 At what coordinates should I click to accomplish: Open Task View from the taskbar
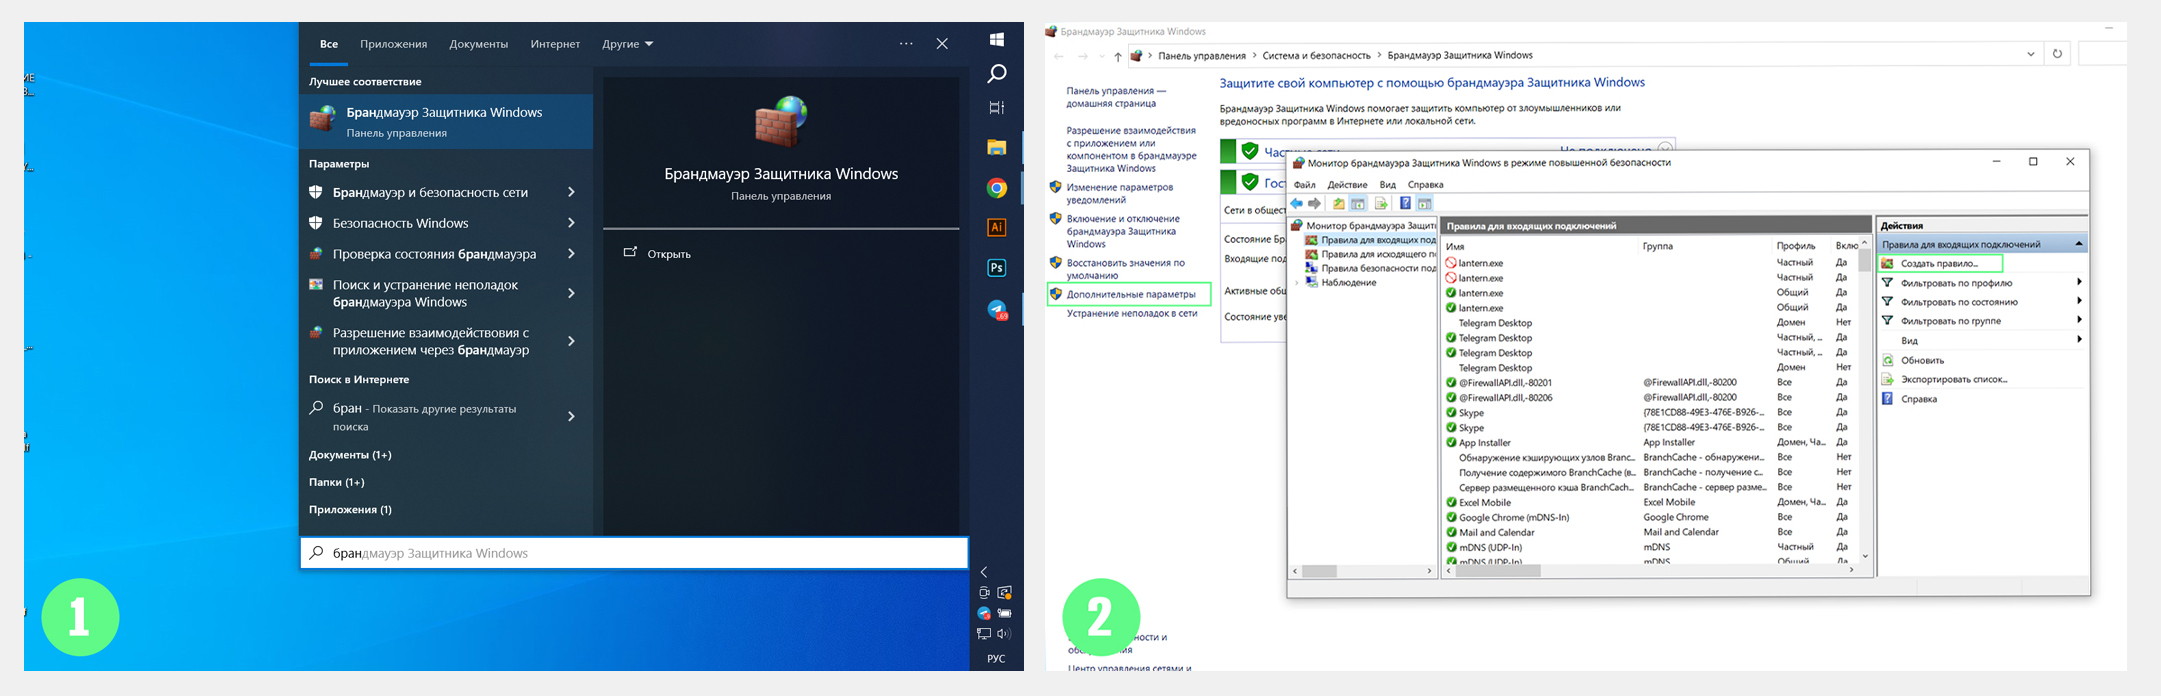pyautogui.click(x=996, y=108)
